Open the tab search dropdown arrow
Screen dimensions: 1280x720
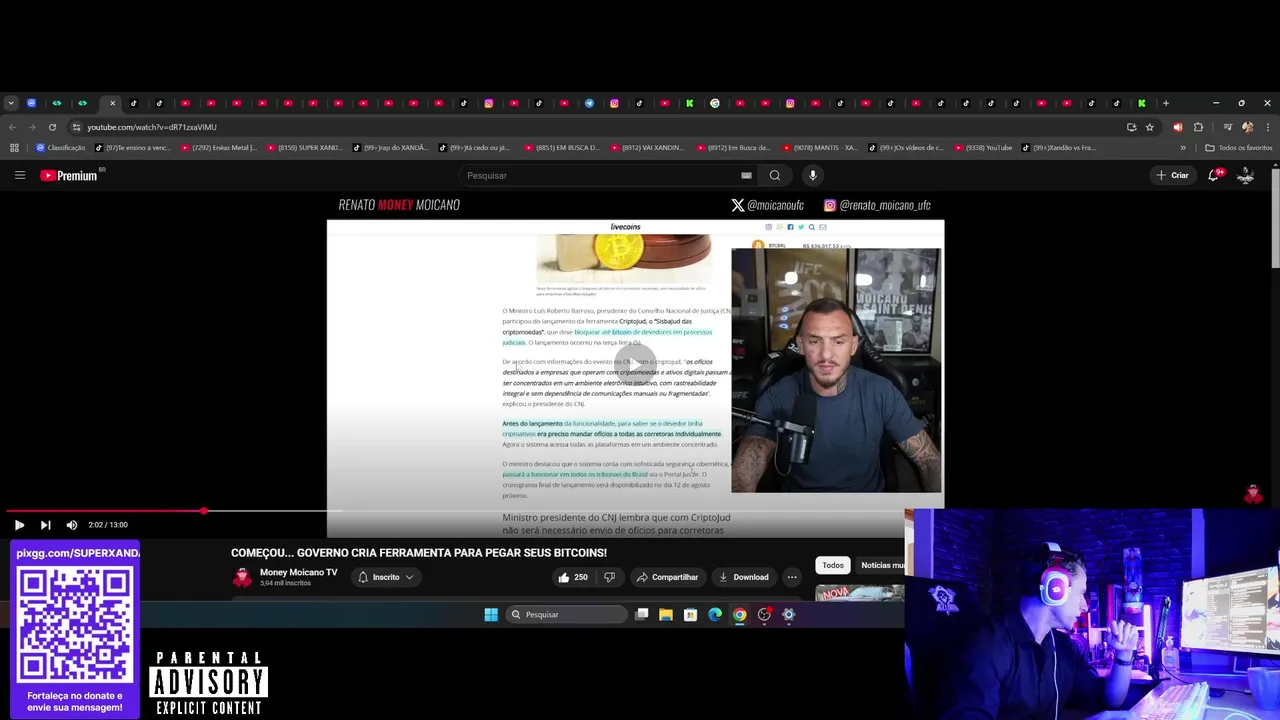coord(11,103)
